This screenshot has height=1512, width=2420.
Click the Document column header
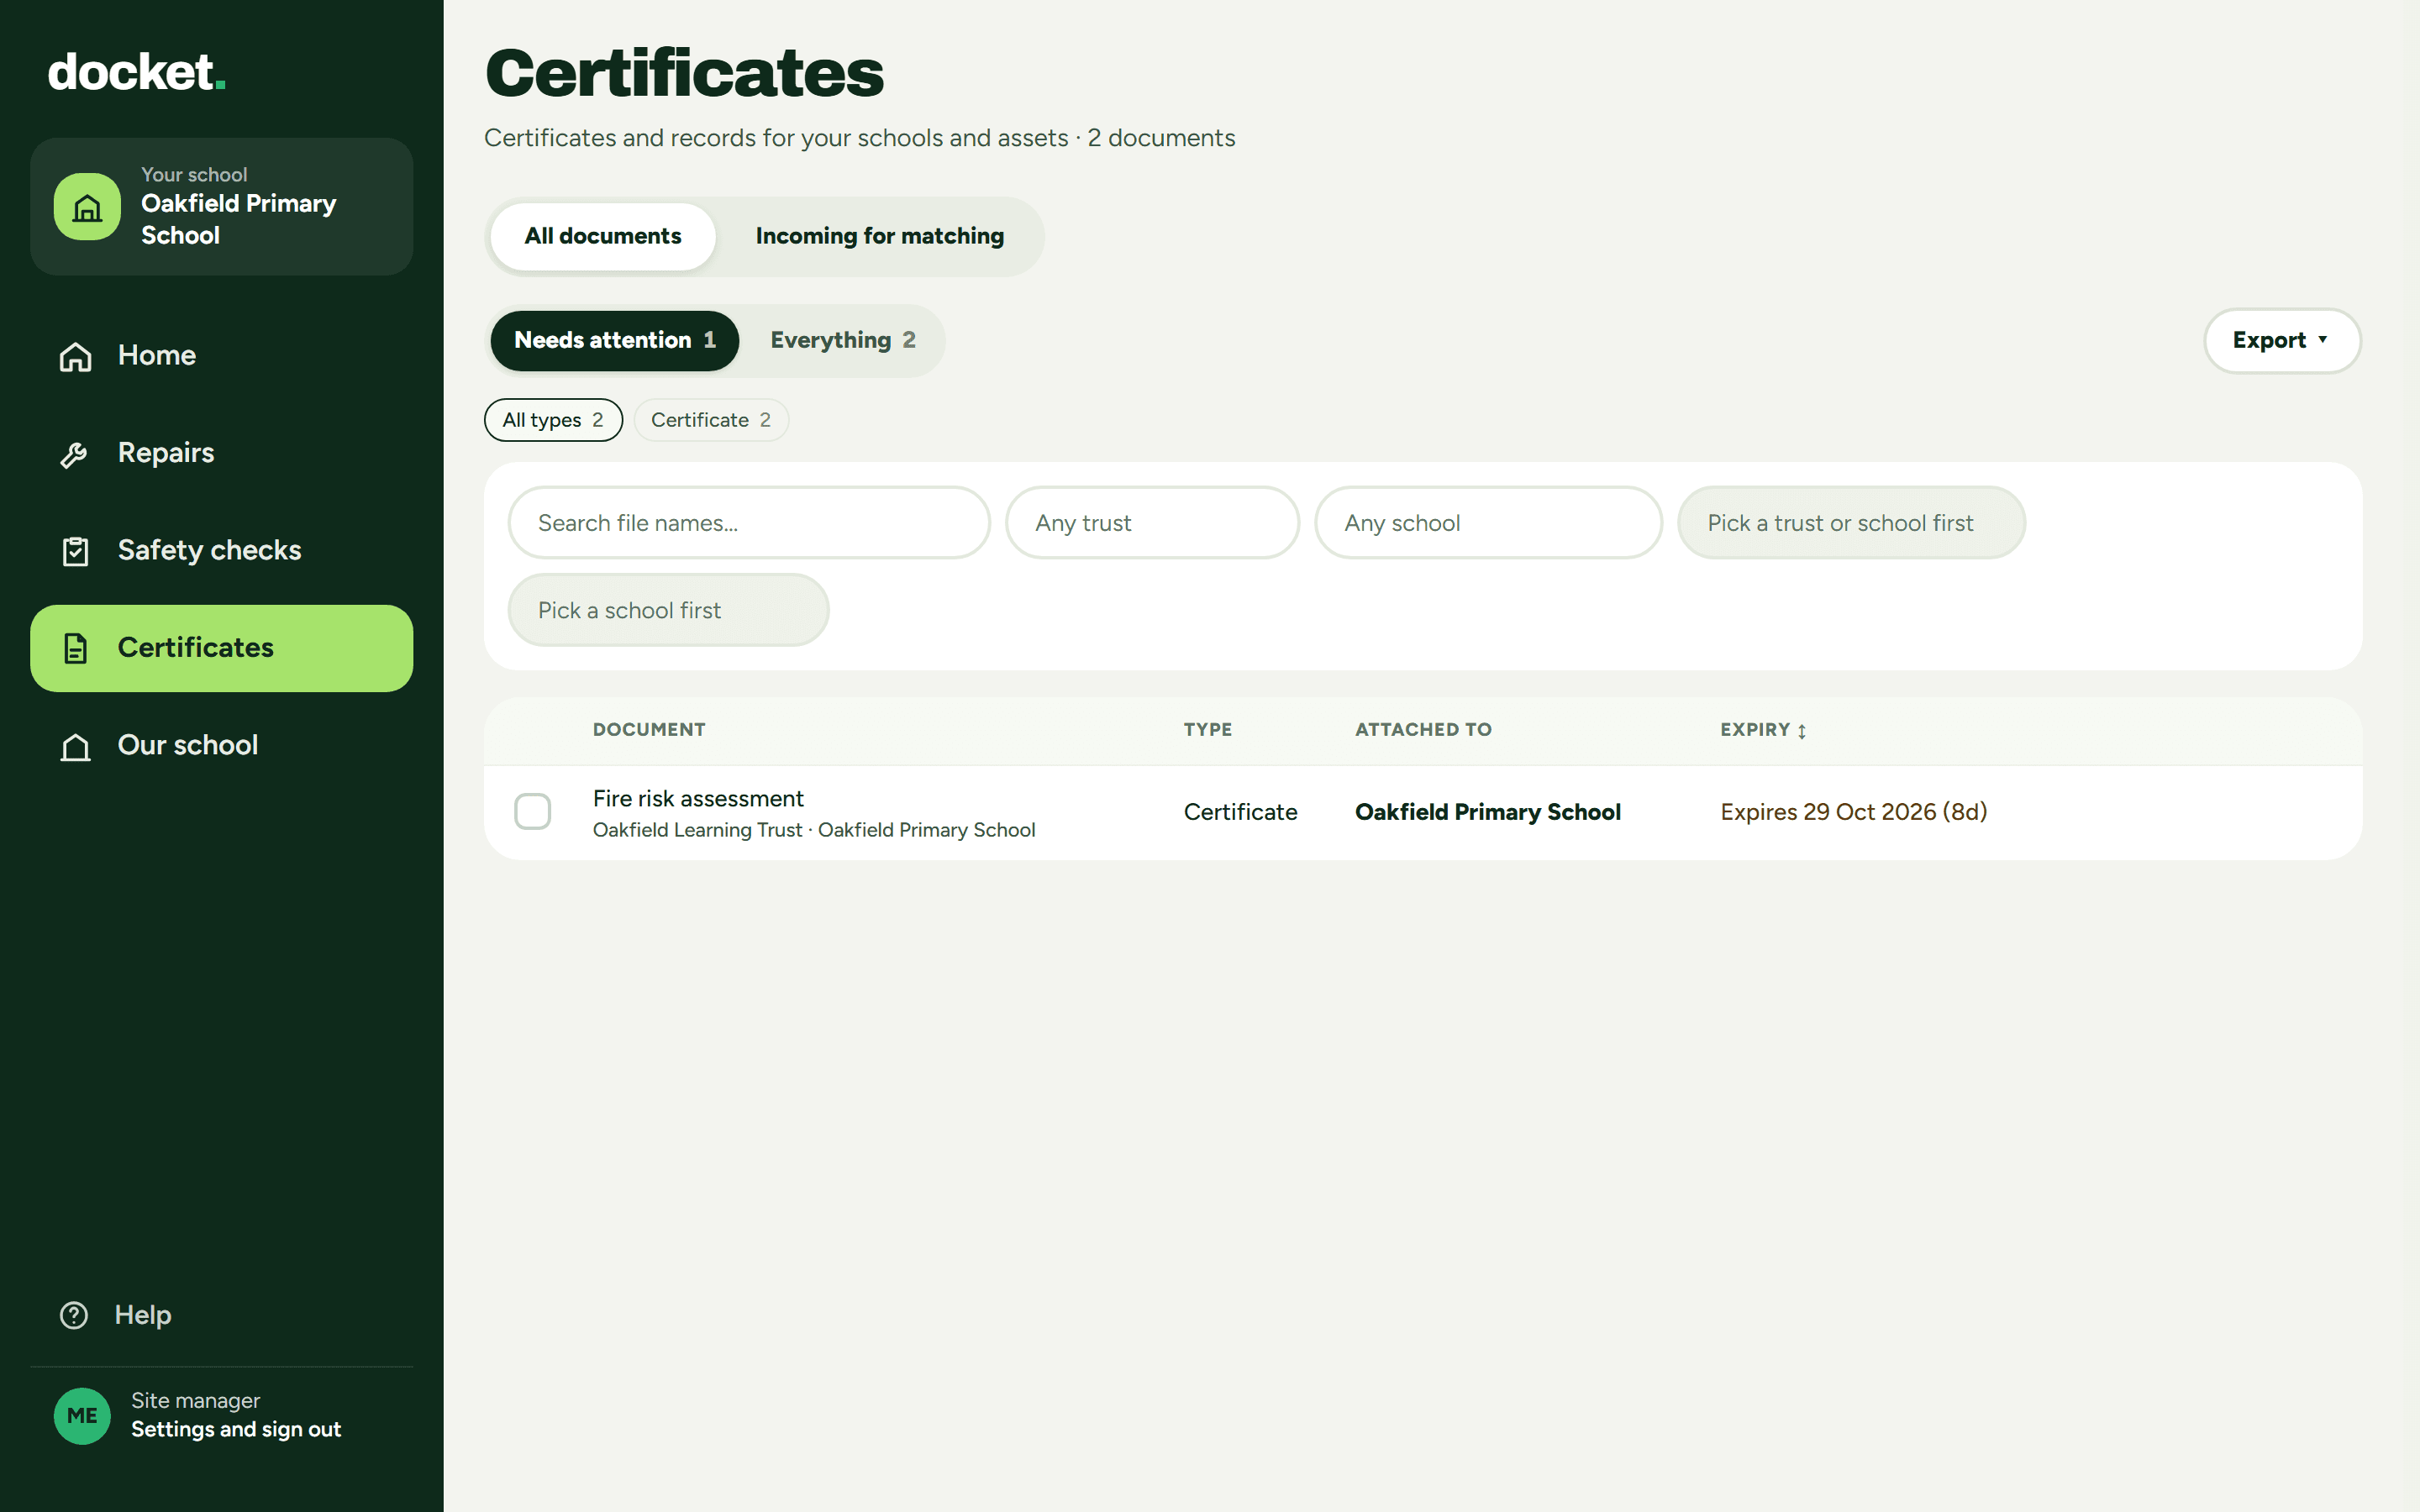pyautogui.click(x=649, y=730)
